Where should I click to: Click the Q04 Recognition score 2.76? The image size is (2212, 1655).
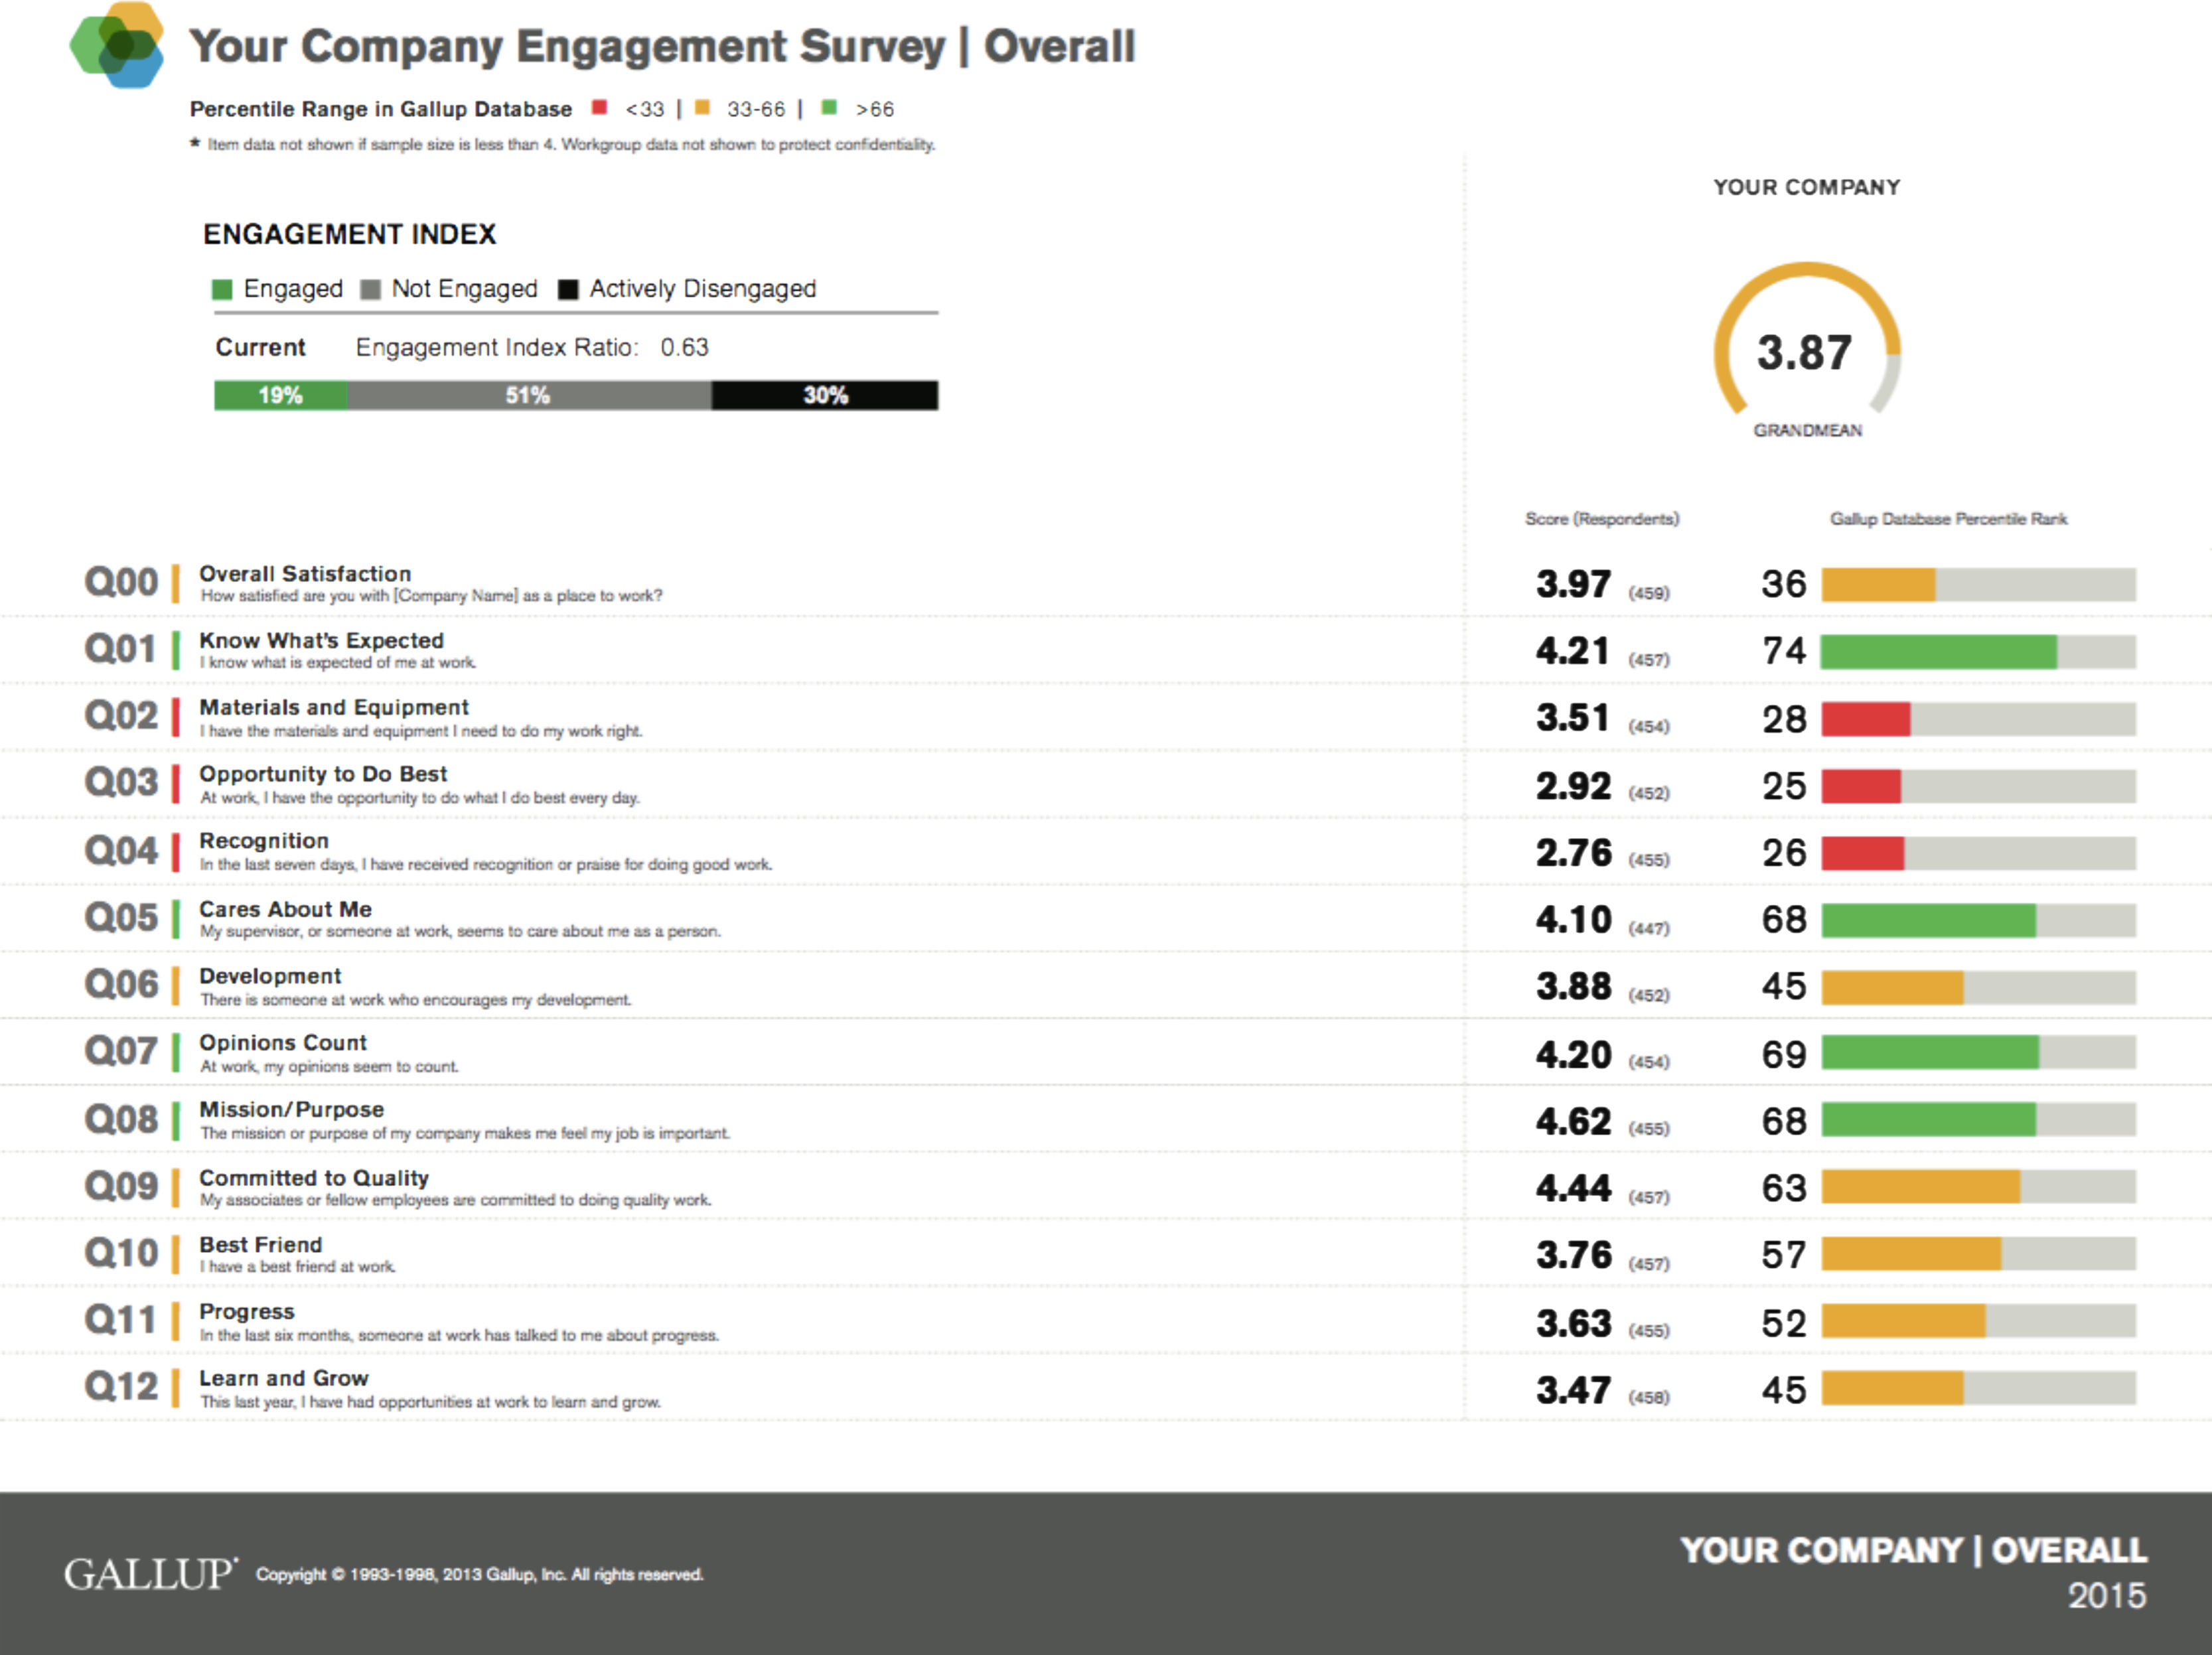(x=1573, y=853)
